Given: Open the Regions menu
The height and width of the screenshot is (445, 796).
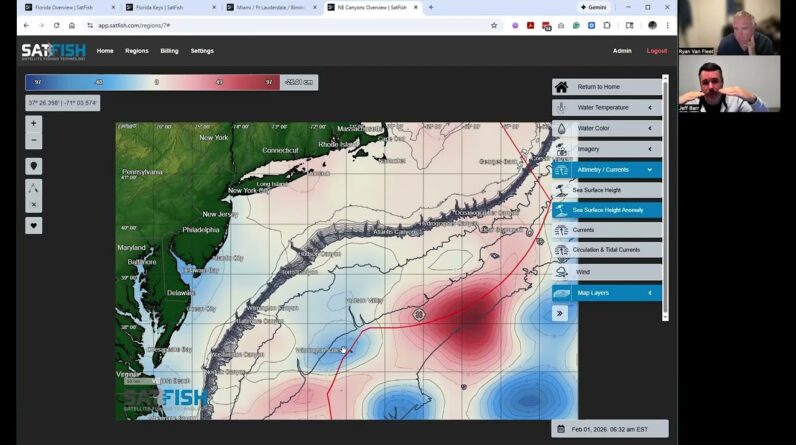Looking at the screenshot, I should [136, 51].
